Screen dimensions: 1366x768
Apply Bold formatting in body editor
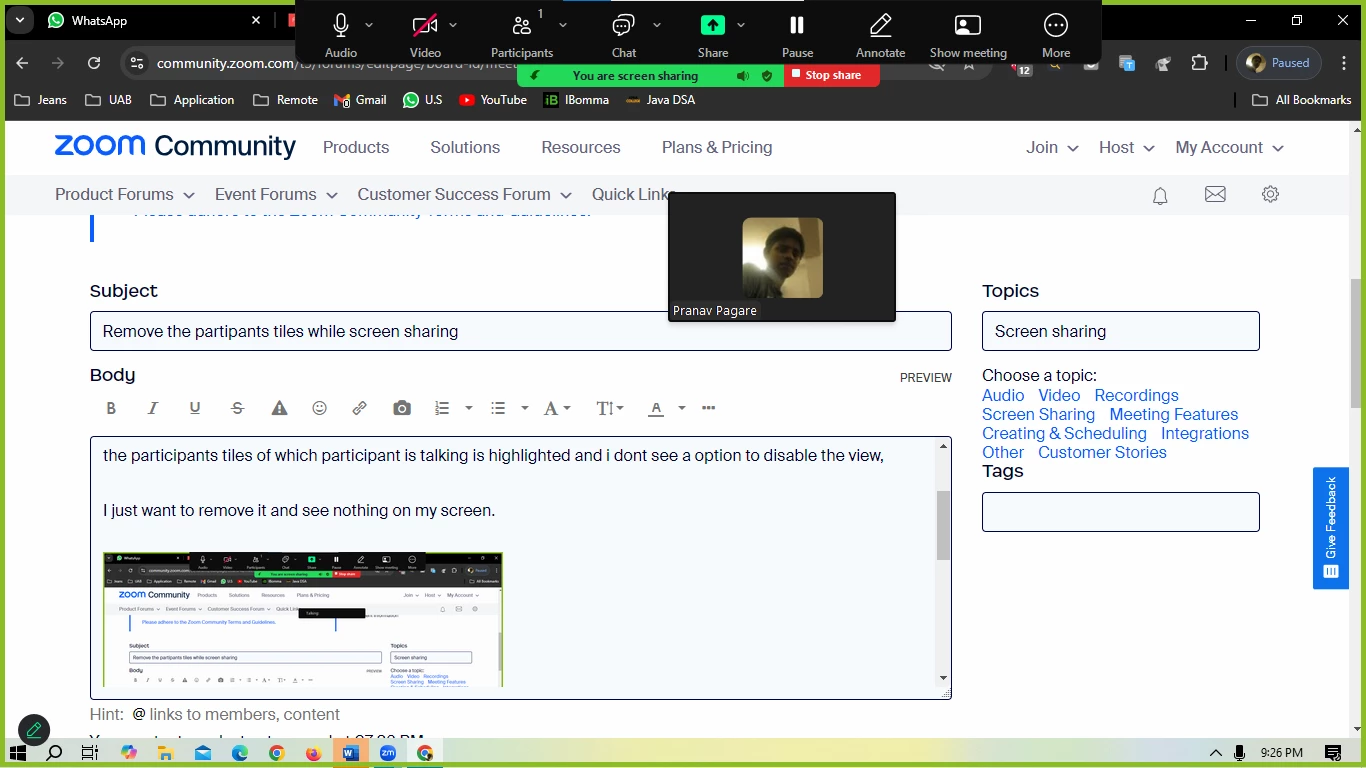tap(111, 408)
